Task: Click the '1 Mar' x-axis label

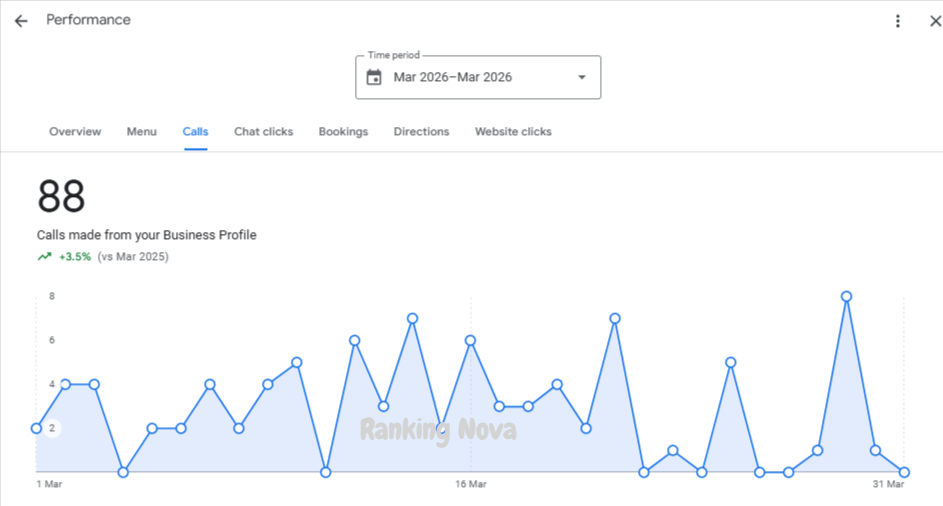Action: point(49,484)
